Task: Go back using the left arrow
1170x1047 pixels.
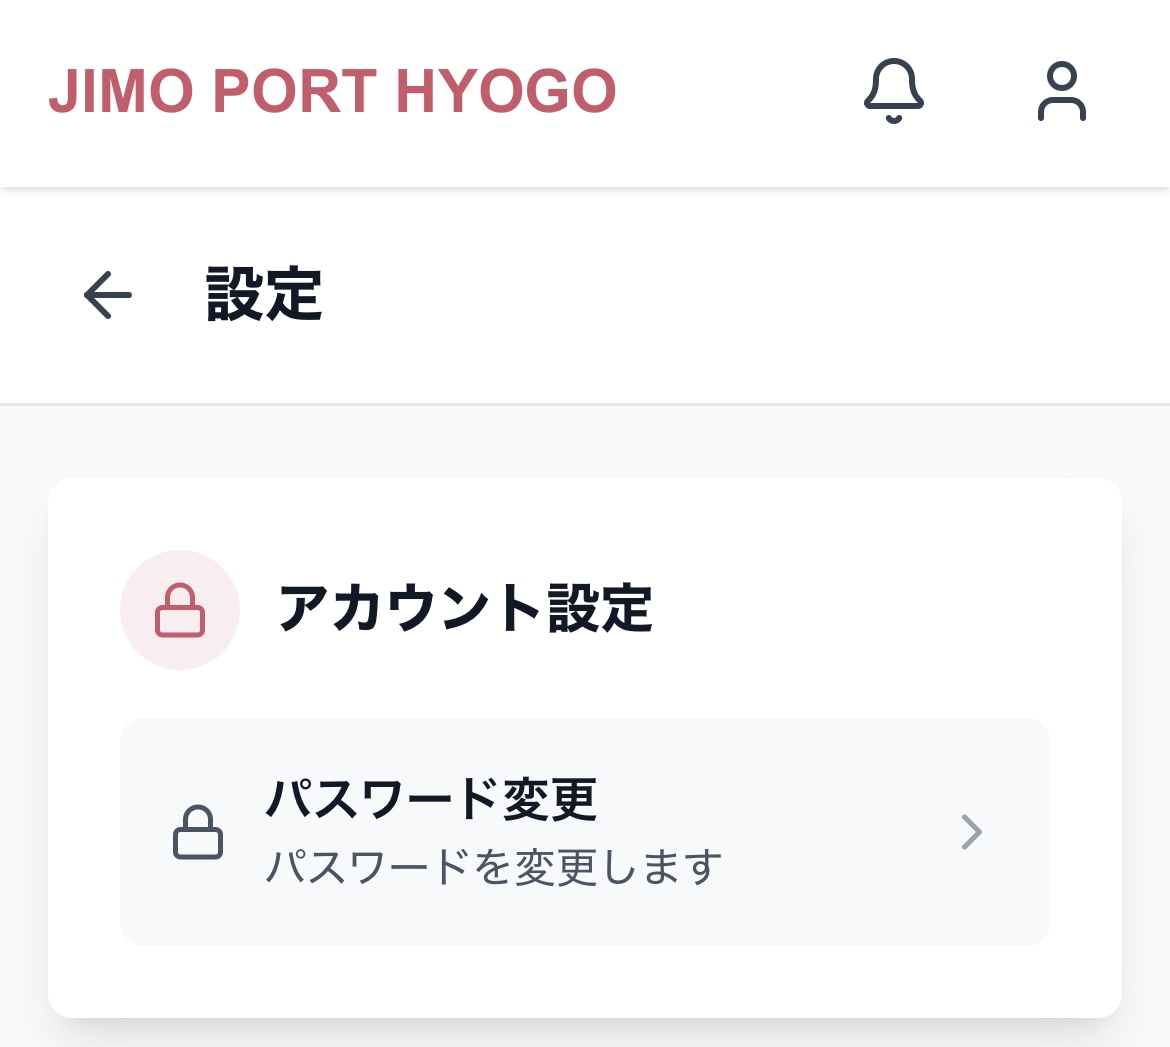Action: (108, 295)
